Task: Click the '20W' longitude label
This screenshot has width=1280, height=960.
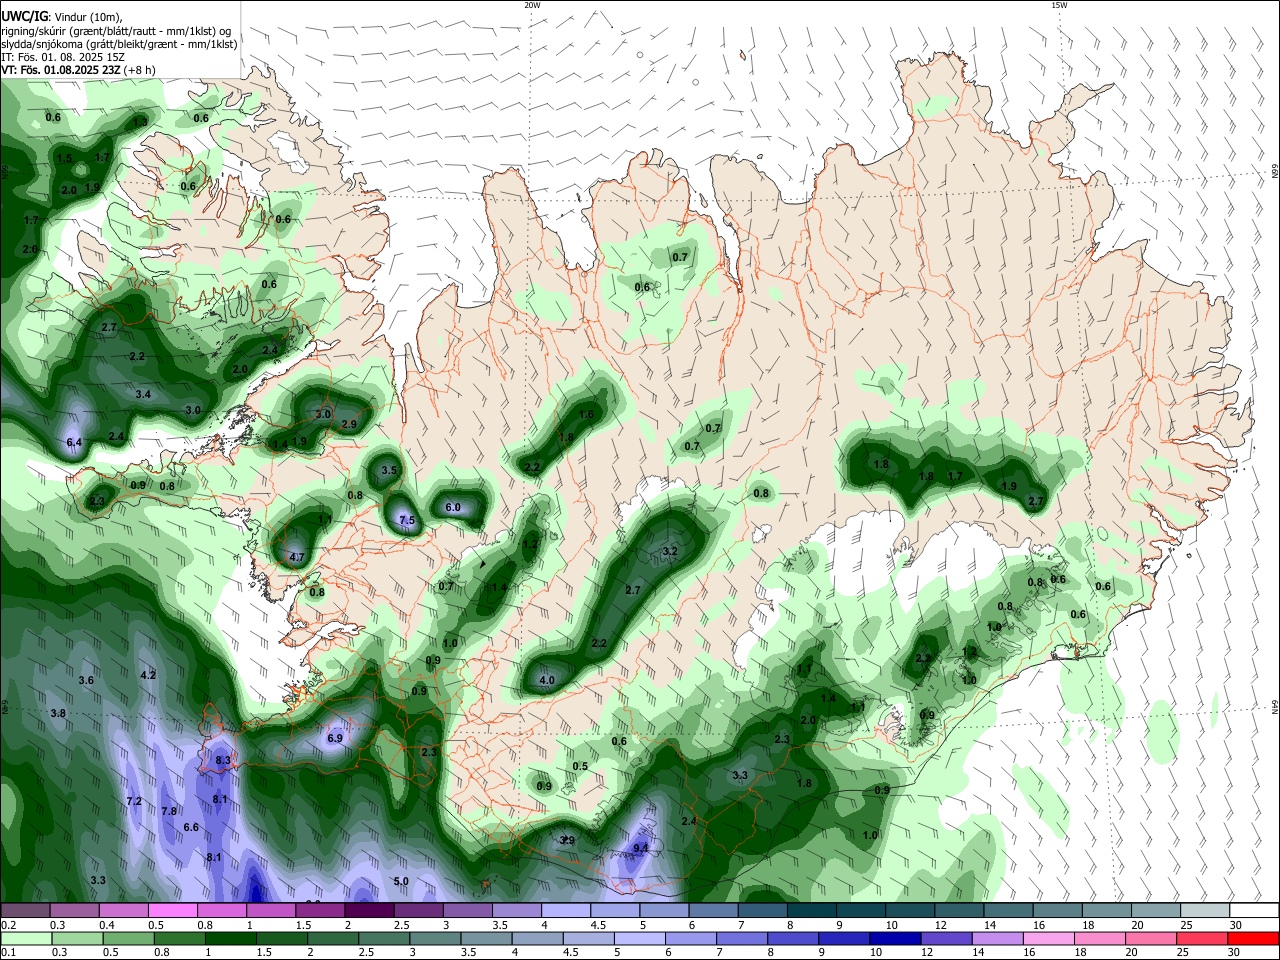Action: 532,5
